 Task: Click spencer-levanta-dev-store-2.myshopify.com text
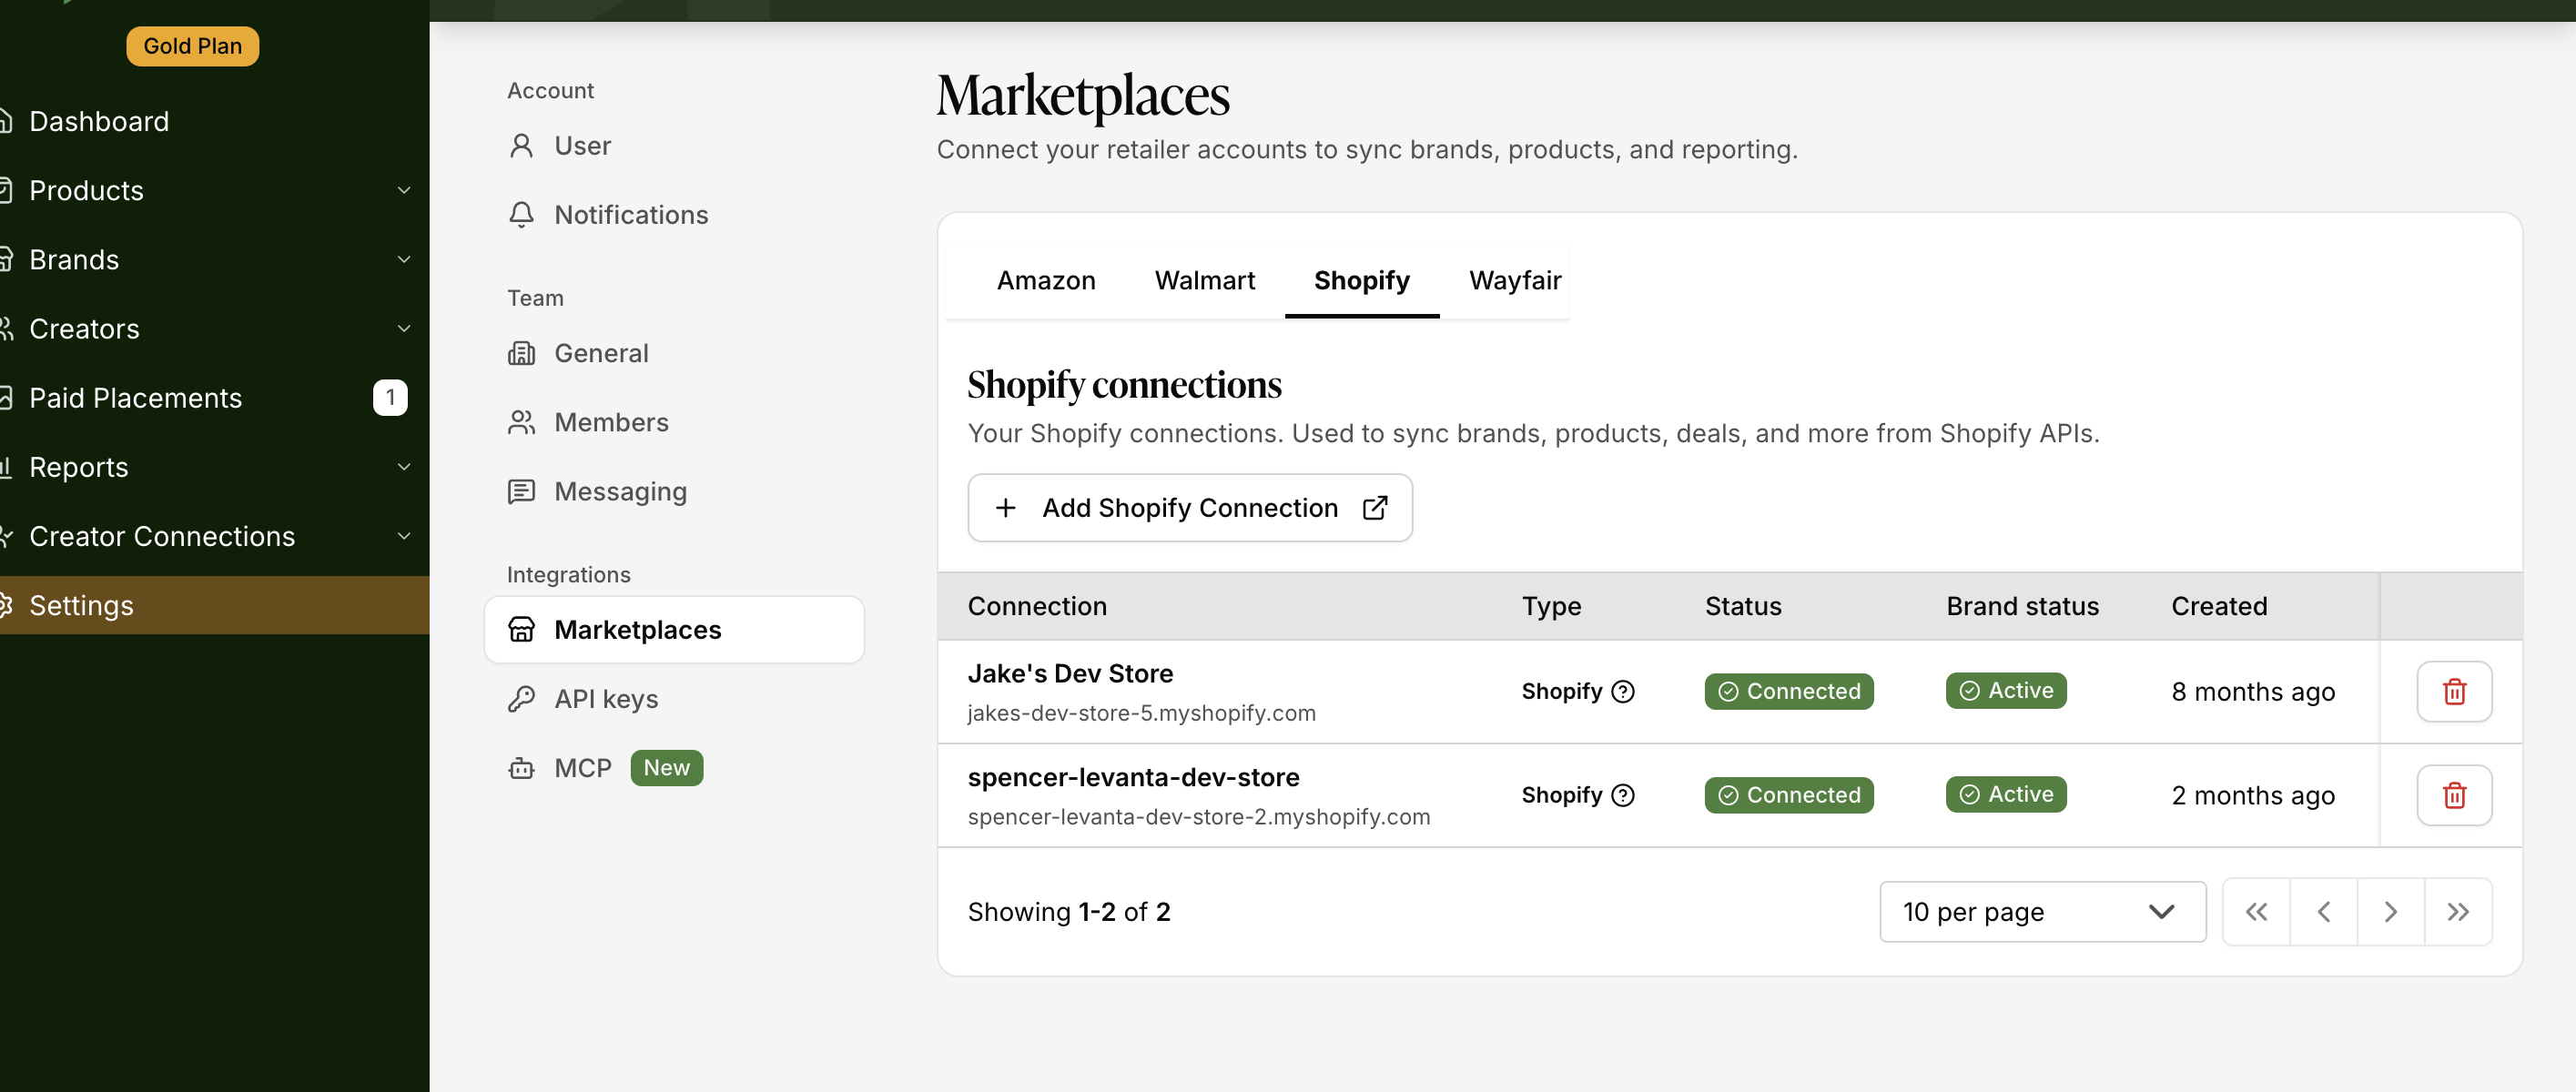(x=1198, y=817)
